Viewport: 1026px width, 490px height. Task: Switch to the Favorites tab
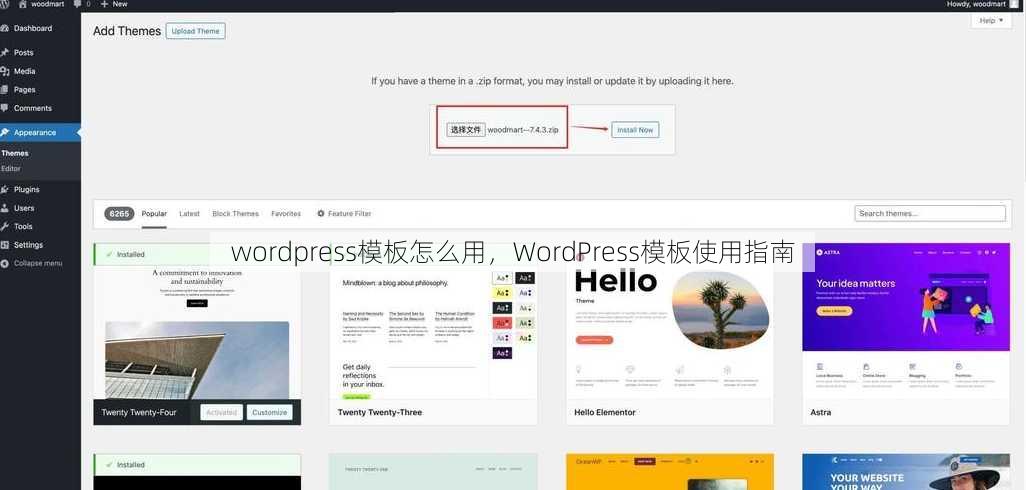coord(286,214)
